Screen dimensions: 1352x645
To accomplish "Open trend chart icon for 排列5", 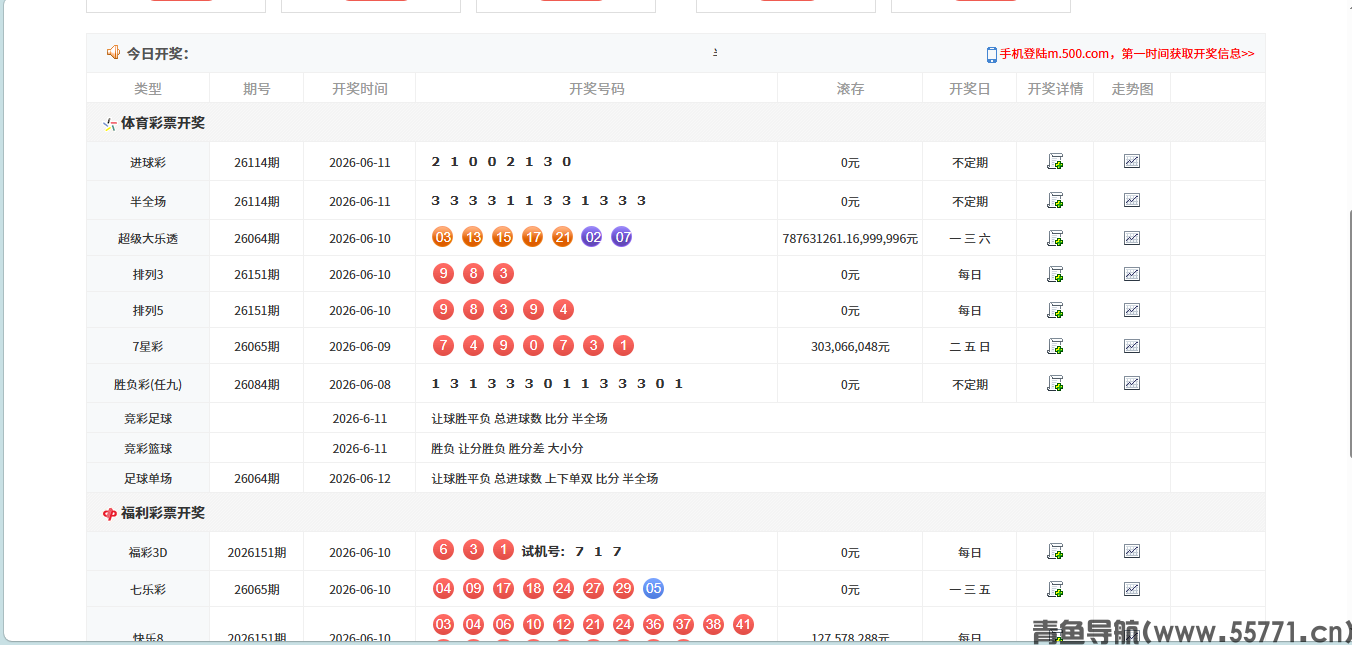I will pyautogui.click(x=1132, y=310).
